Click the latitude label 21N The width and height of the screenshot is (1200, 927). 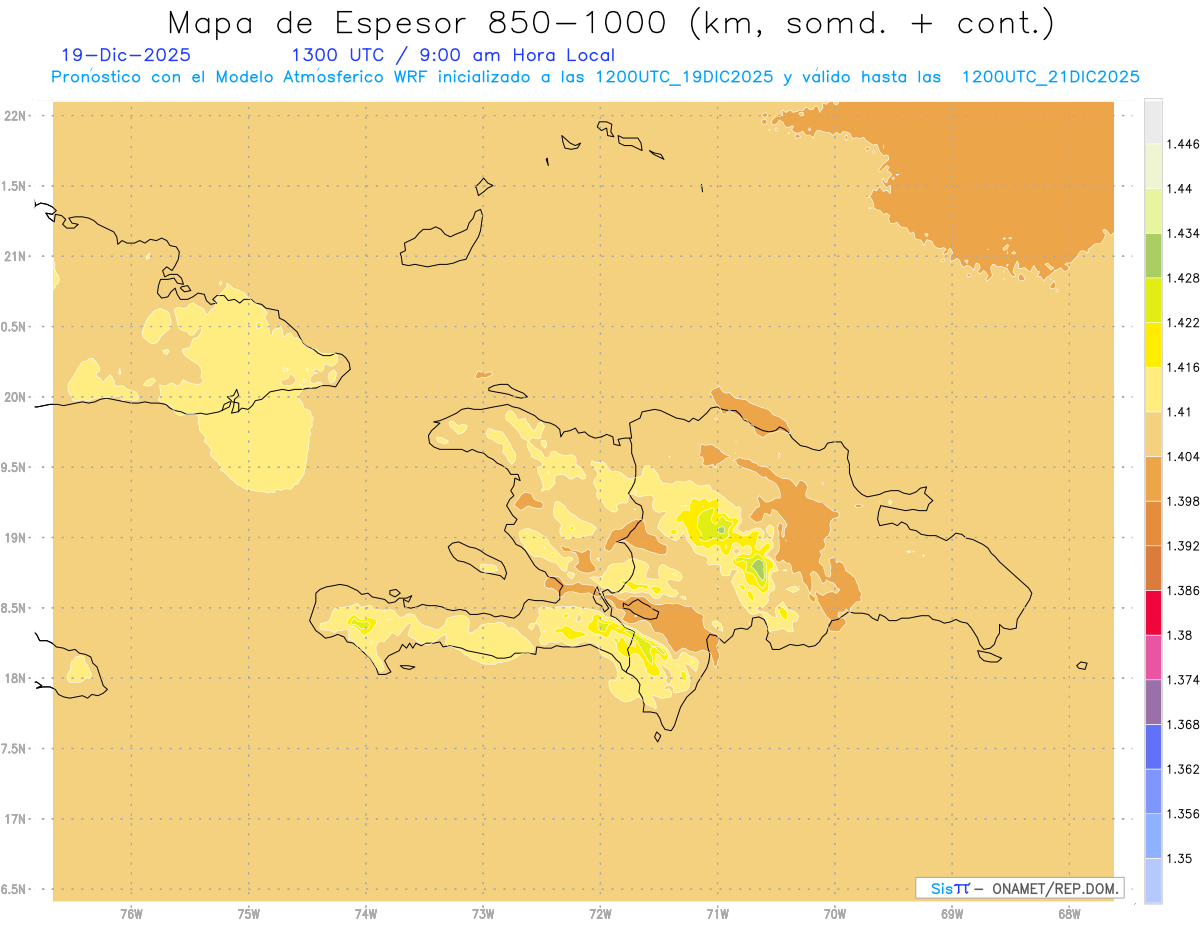point(15,256)
